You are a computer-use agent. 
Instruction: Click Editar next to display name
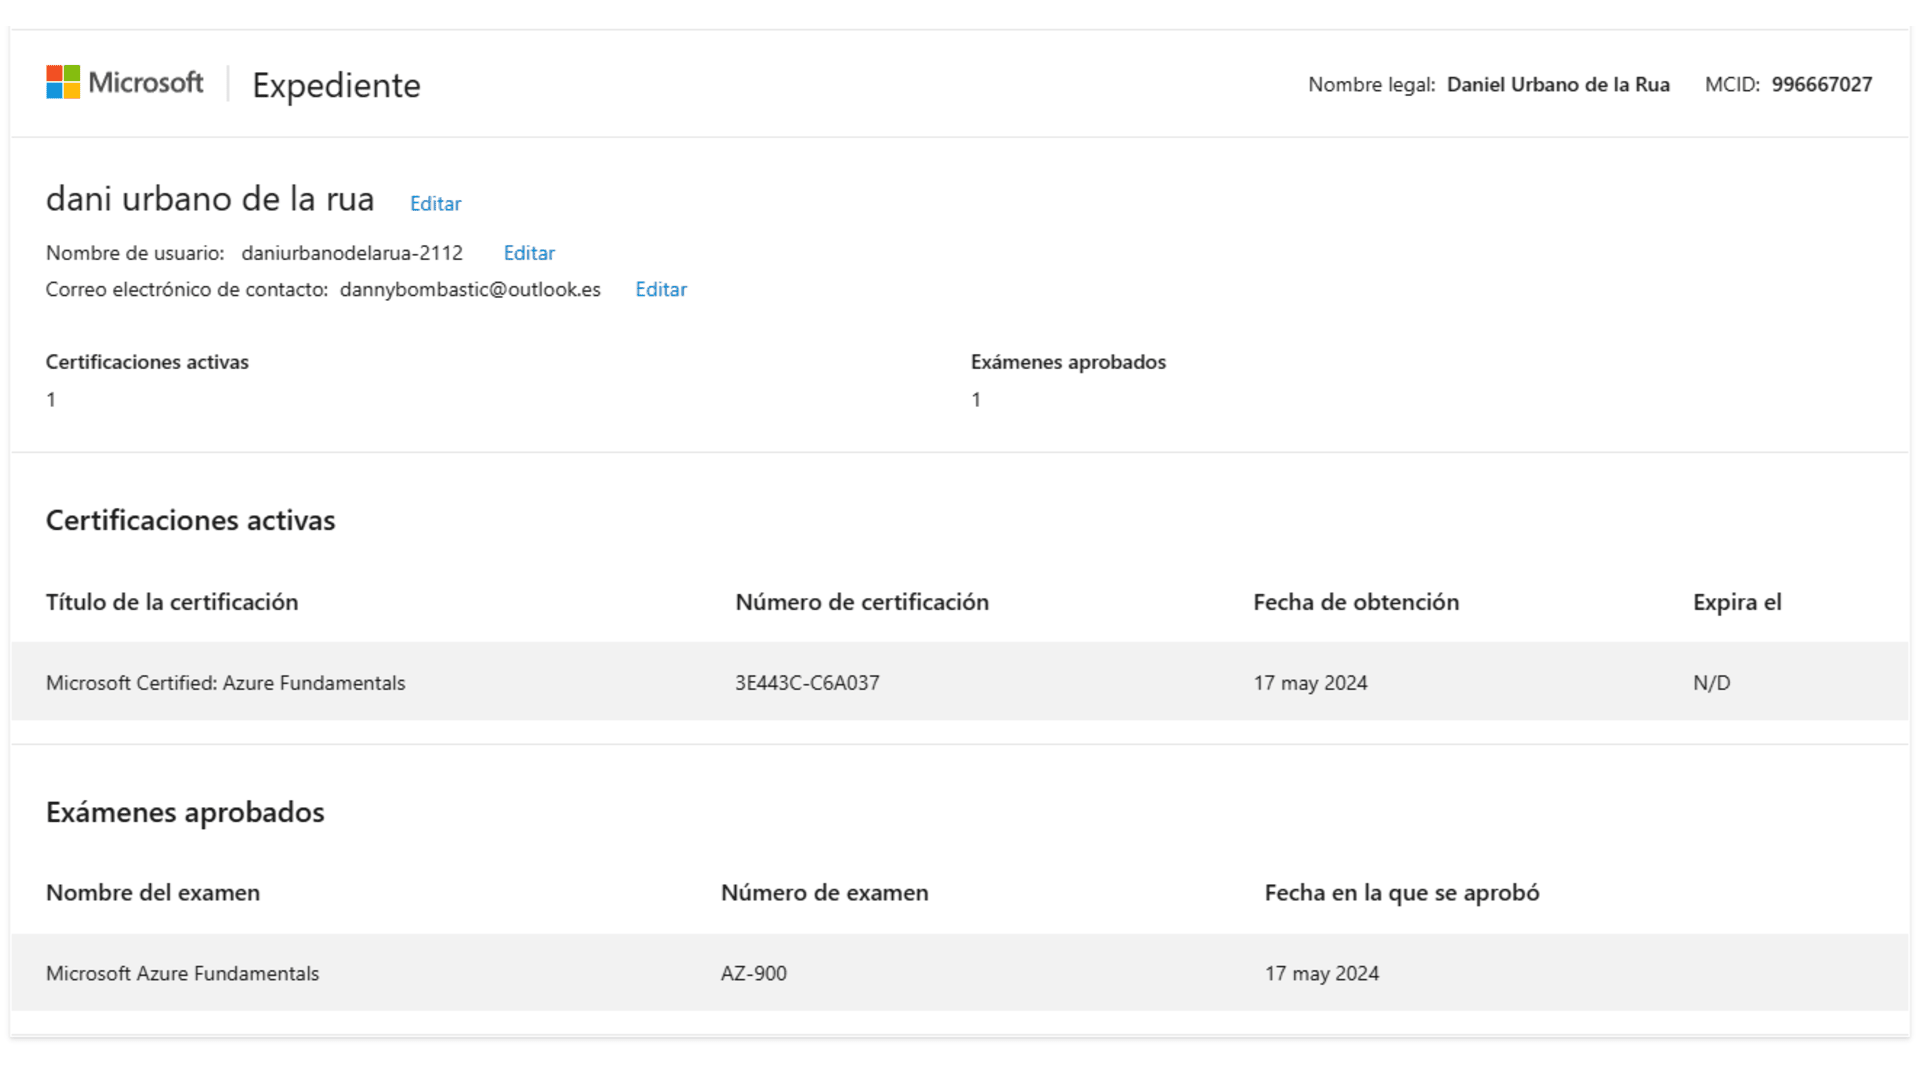[x=435, y=203]
